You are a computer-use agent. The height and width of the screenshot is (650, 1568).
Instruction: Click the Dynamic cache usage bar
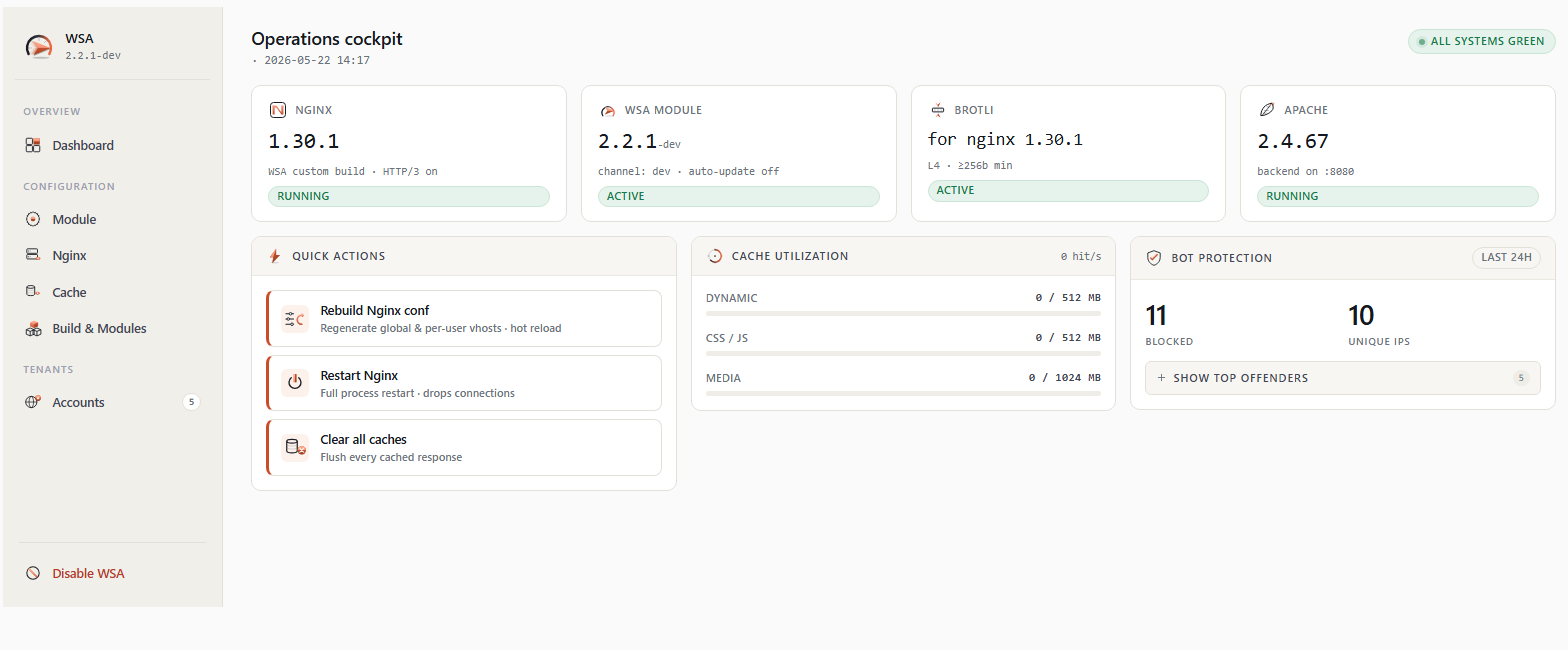[903, 314]
